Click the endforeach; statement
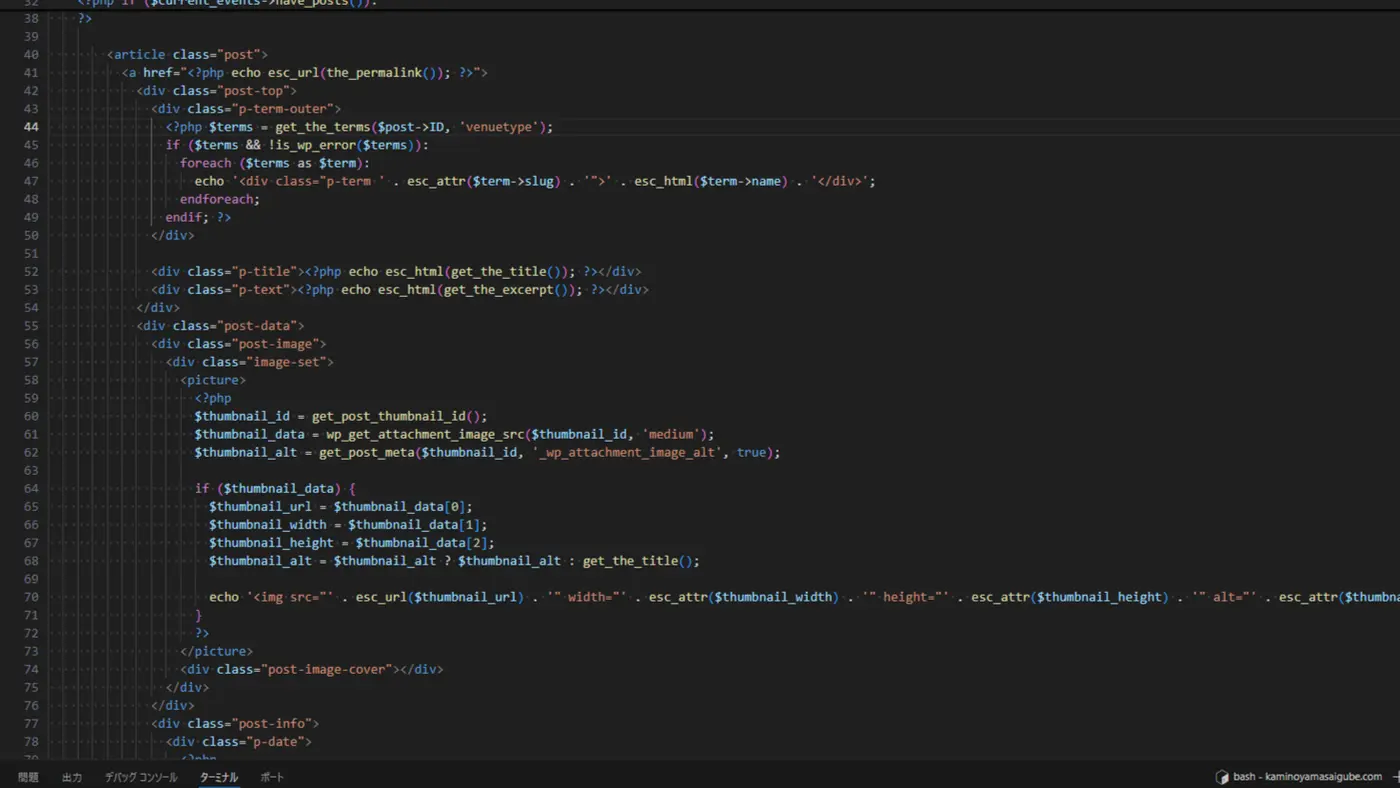 [220, 199]
